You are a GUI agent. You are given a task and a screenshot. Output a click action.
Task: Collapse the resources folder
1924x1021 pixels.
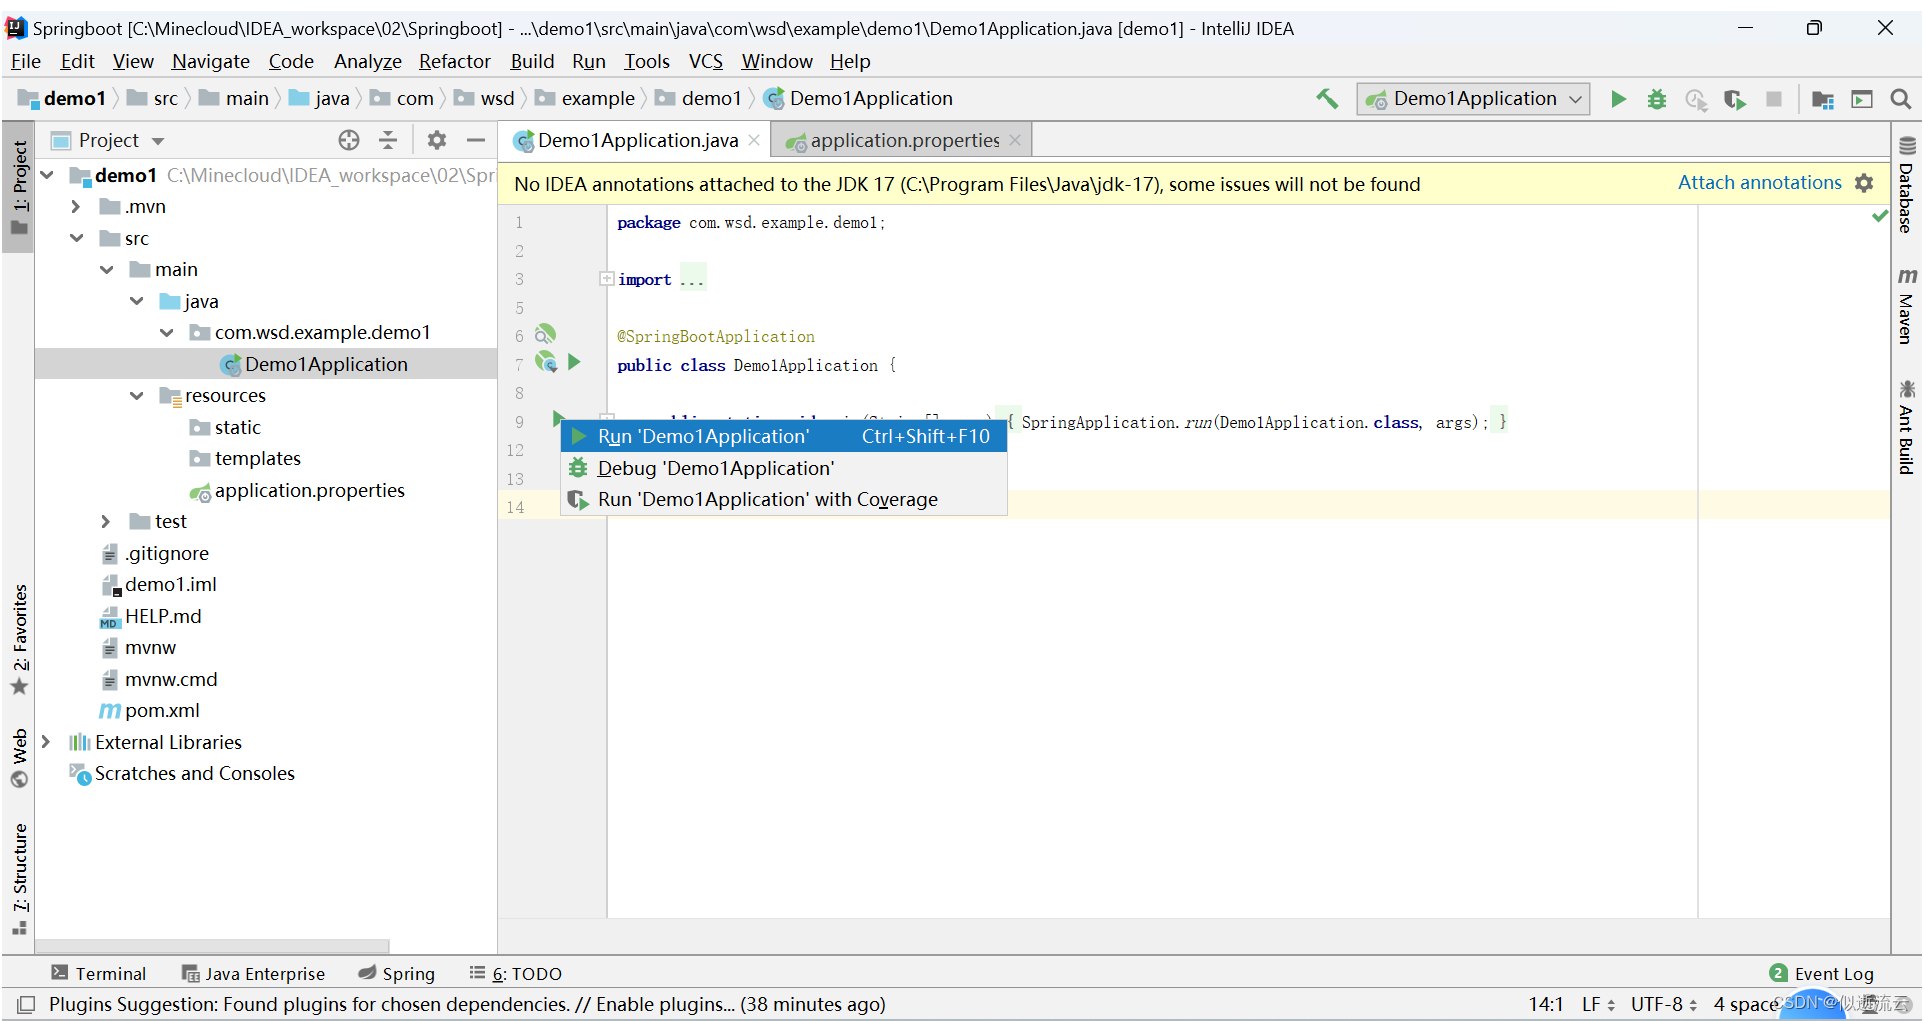click(136, 395)
